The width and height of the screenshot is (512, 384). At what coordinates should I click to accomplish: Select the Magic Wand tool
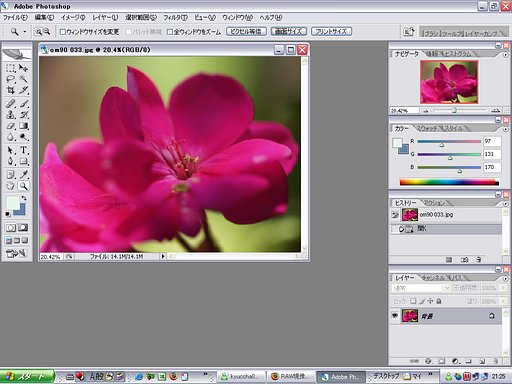[23, 79]
